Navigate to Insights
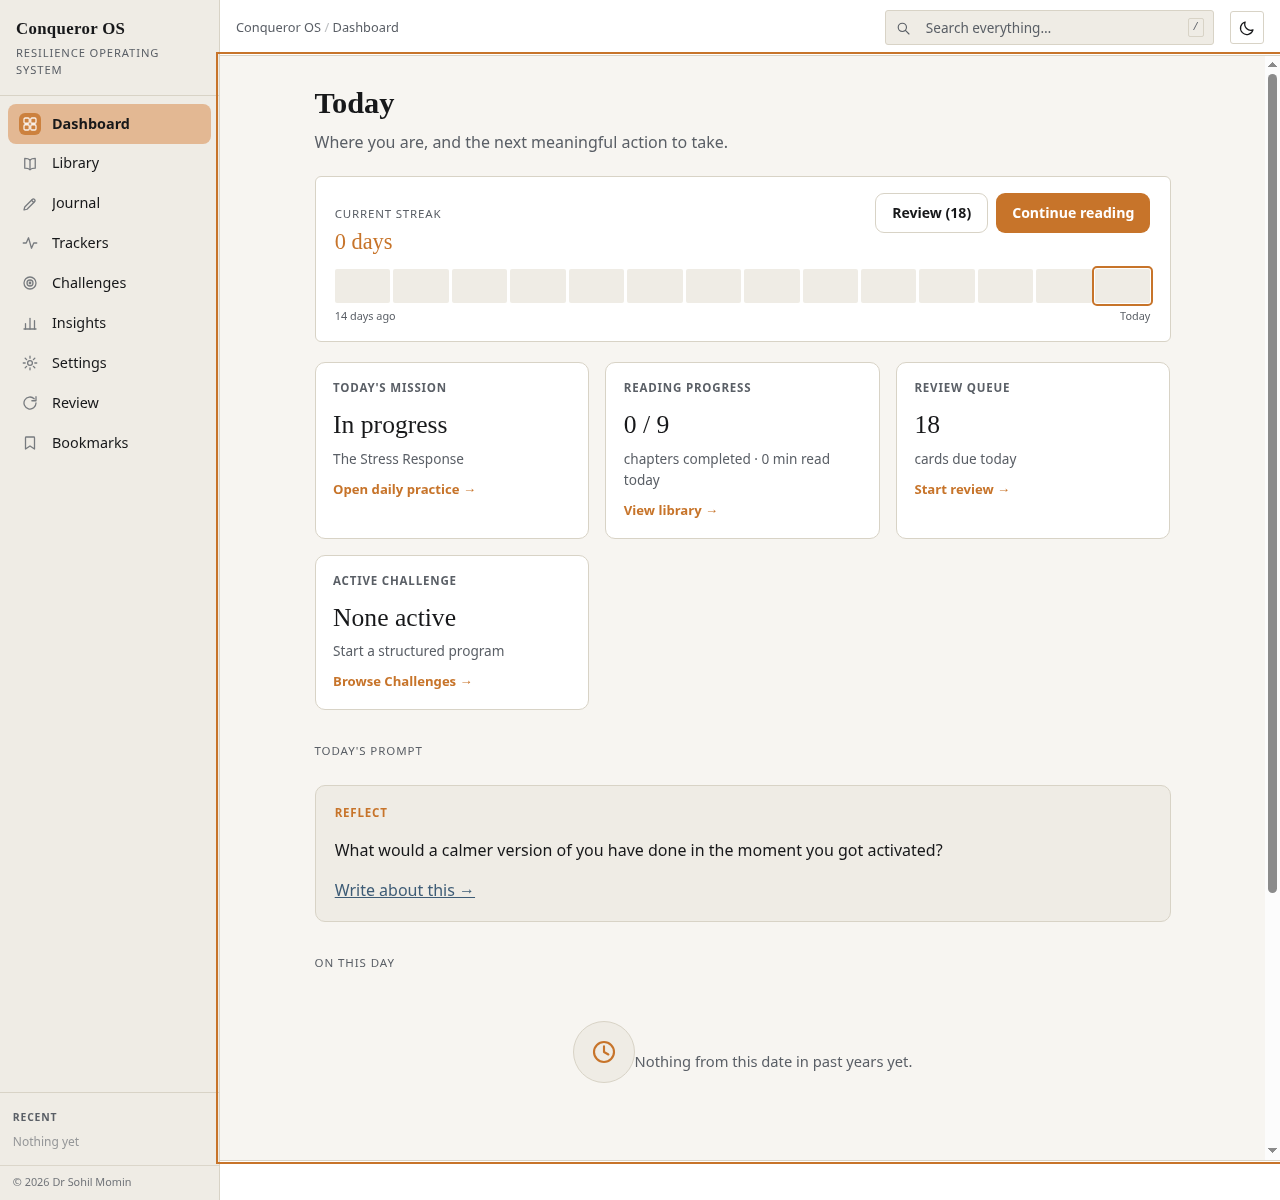Image resolution: width=1280 pixels, height=1200 pixels. 110,323
